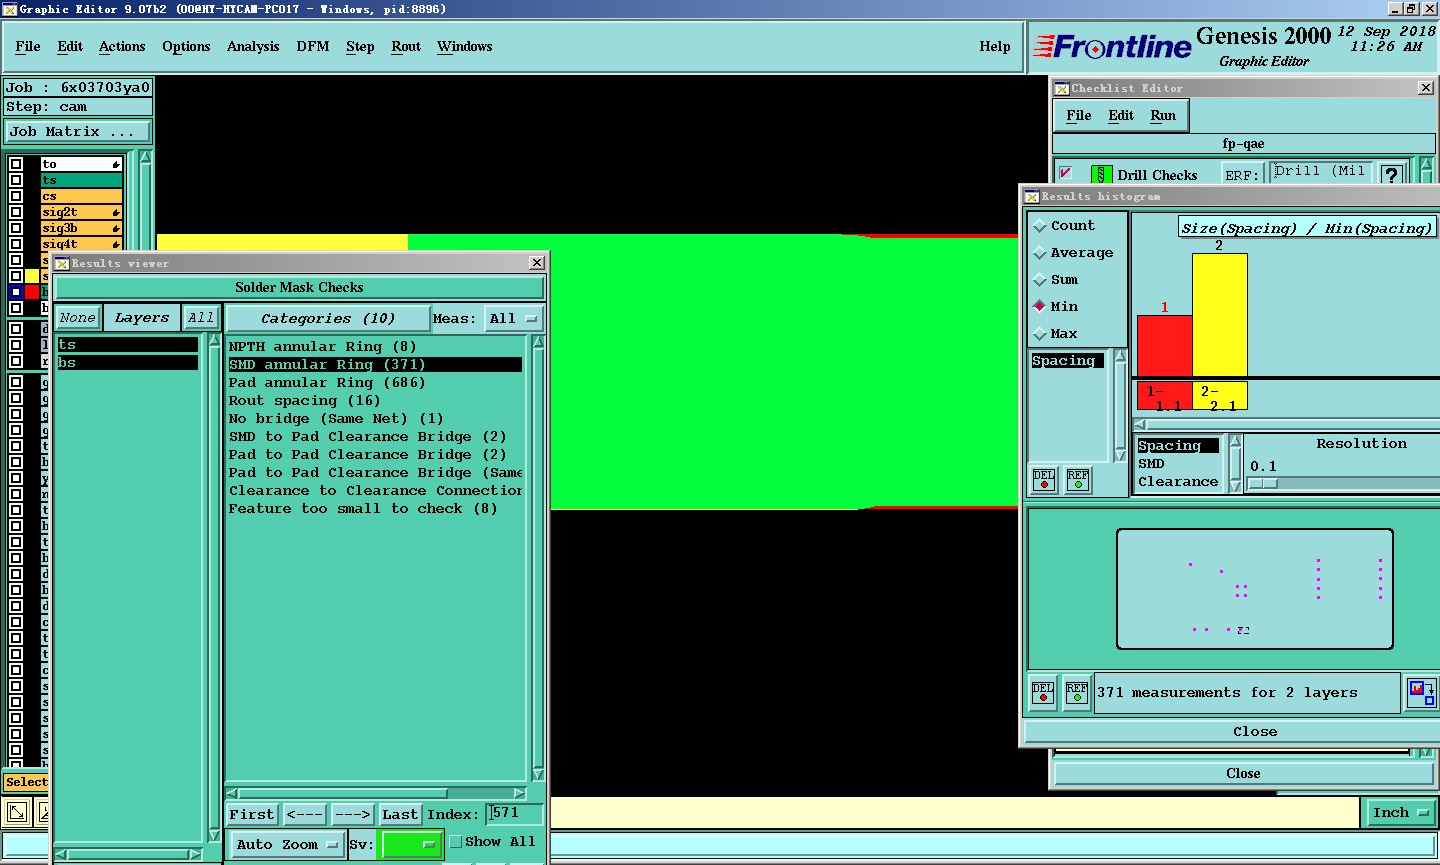
Task: Click the Results histogram window menu icon
Action: (x=1032, y=196)
